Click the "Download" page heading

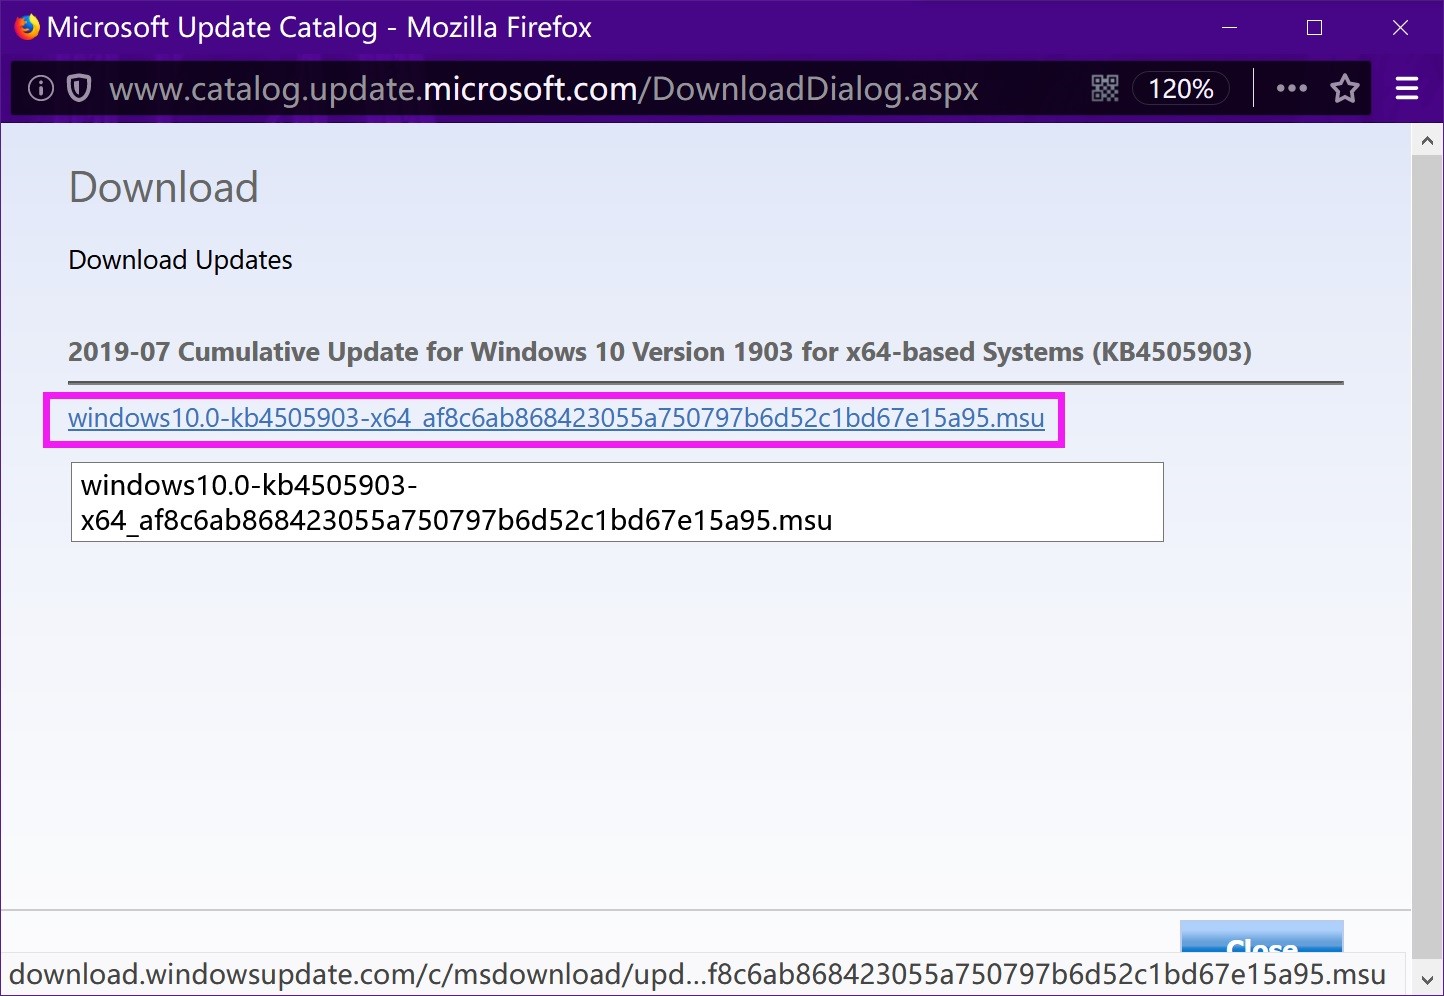164,188
